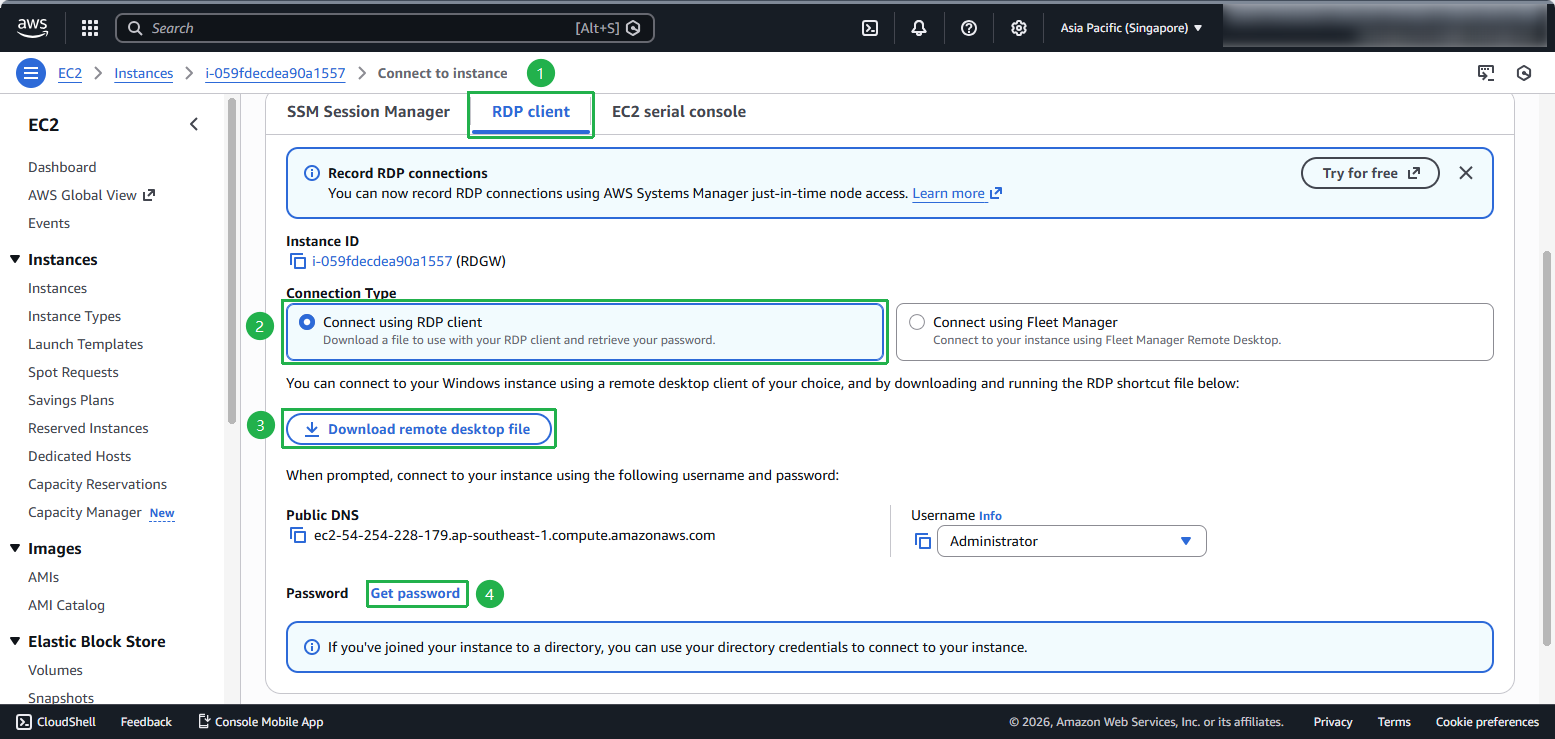
Task: Switch to the EC2 serial console tab
Action: pos(678,112)
